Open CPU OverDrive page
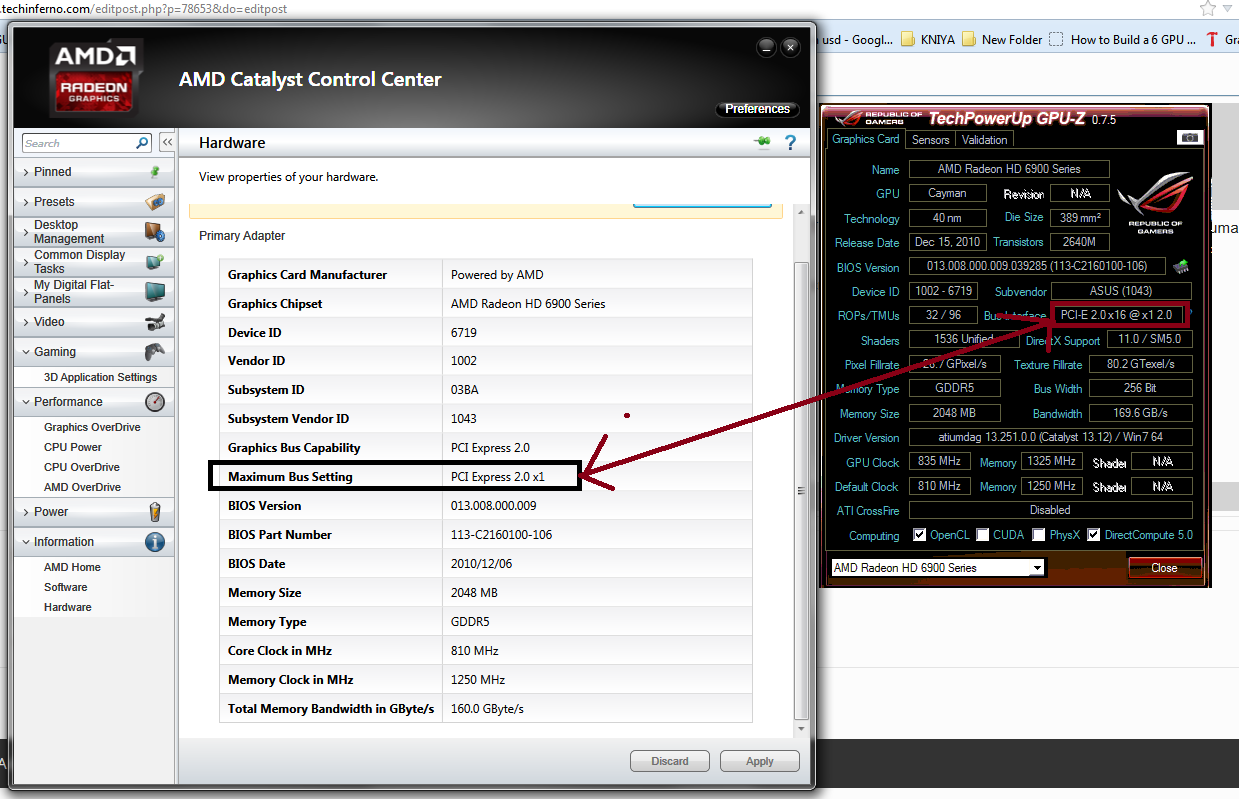This screenshot has width=1239, height=799. pos(82,467)
